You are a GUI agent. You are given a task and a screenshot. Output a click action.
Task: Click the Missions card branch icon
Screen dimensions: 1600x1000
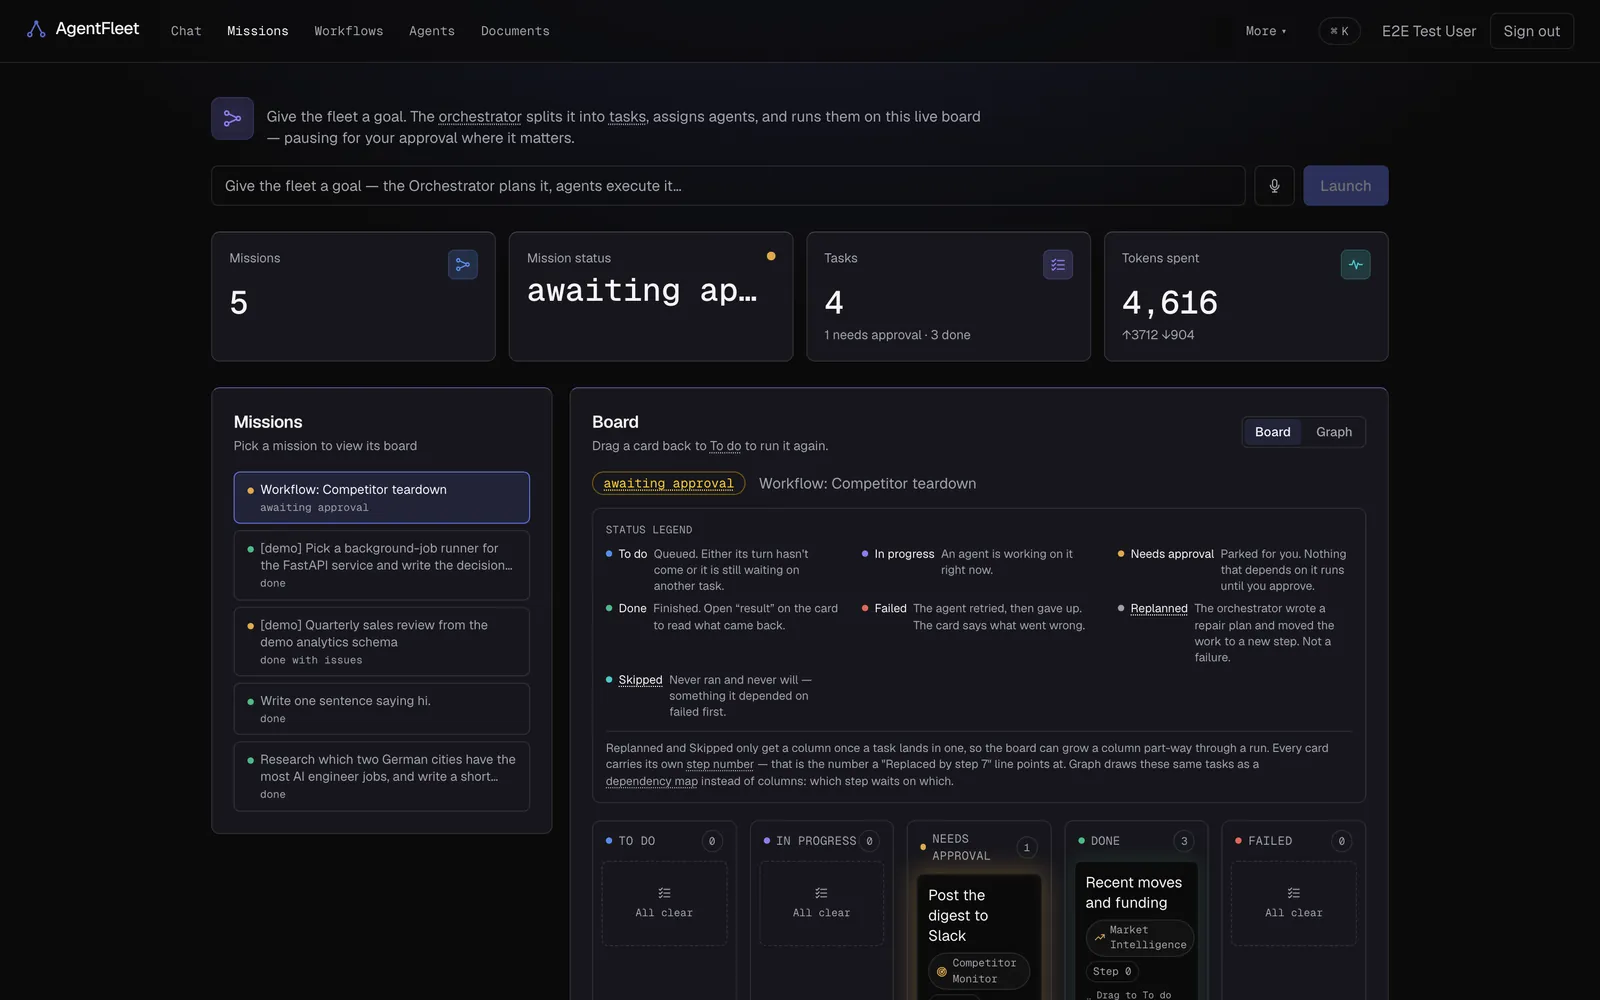coord(463,265)
